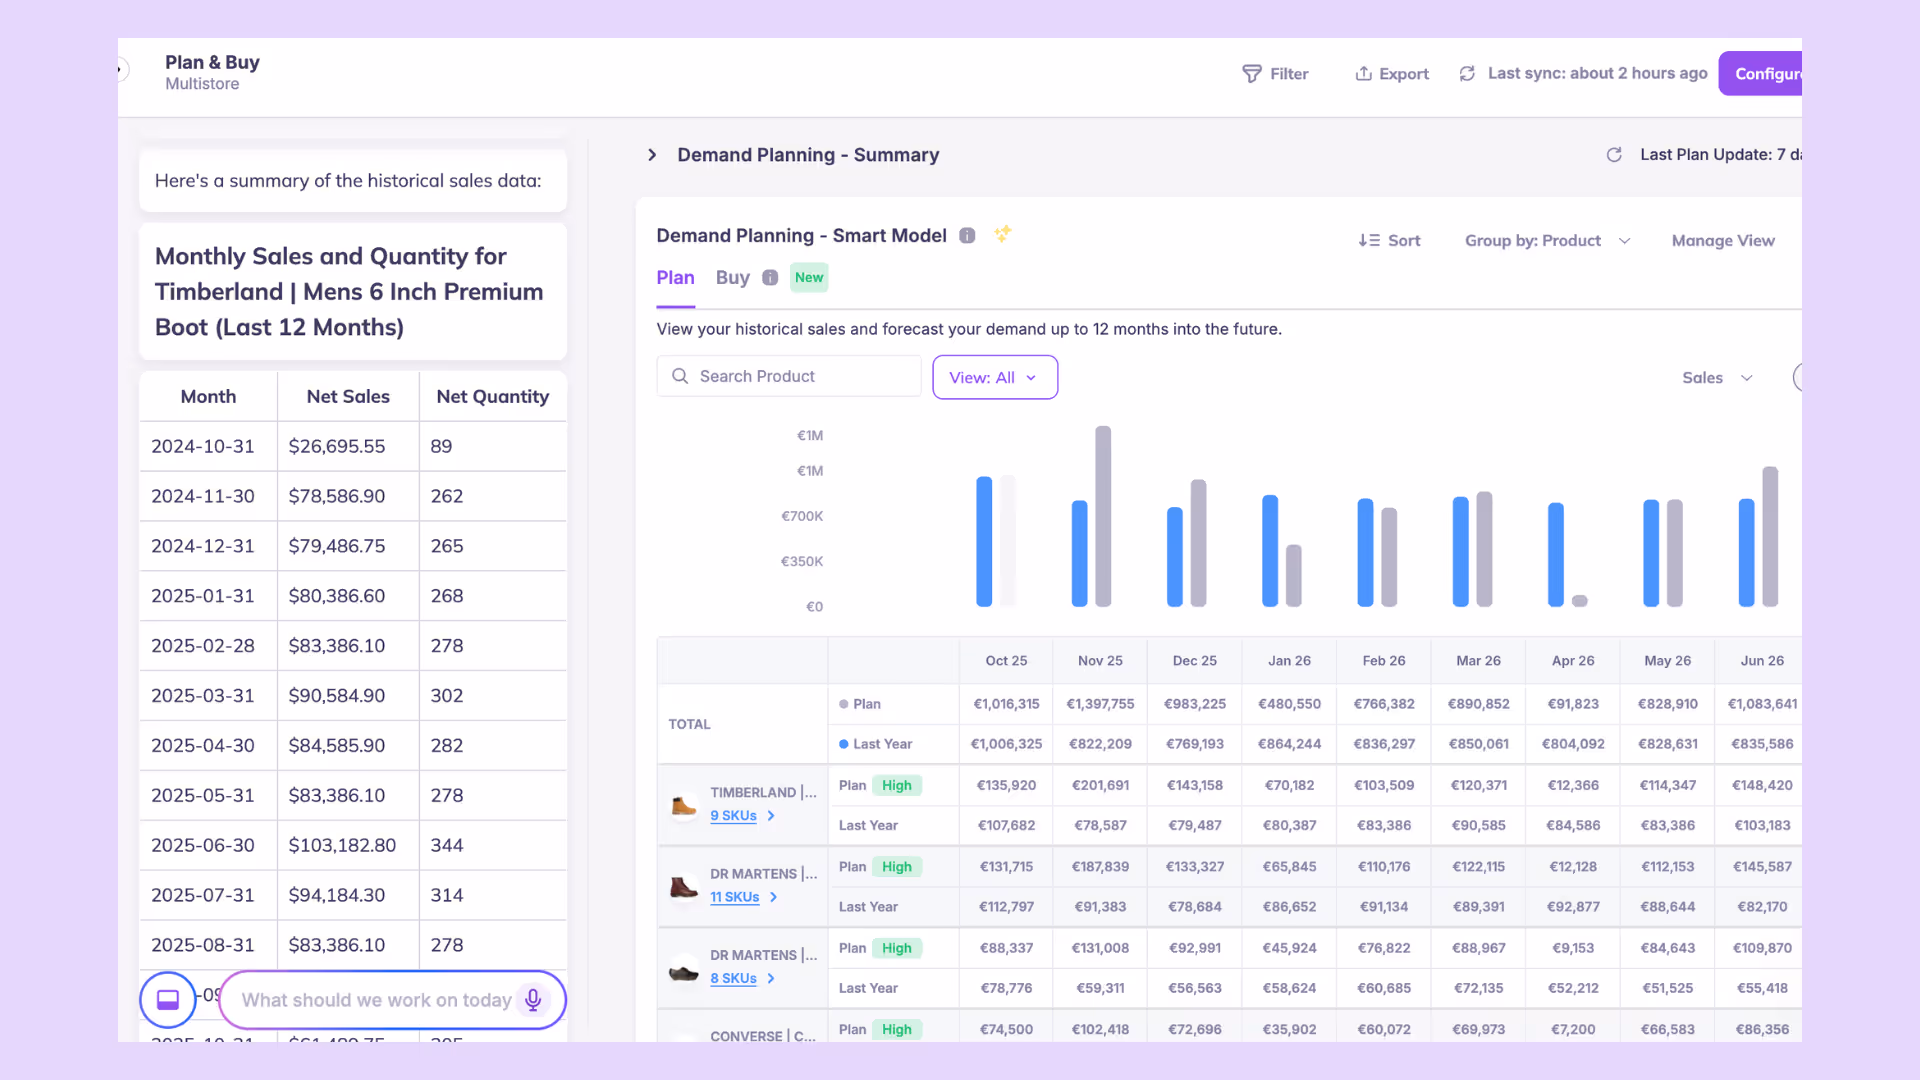
Task: Expand the Demand Planning - Summary section
Action: click(652, 155)
